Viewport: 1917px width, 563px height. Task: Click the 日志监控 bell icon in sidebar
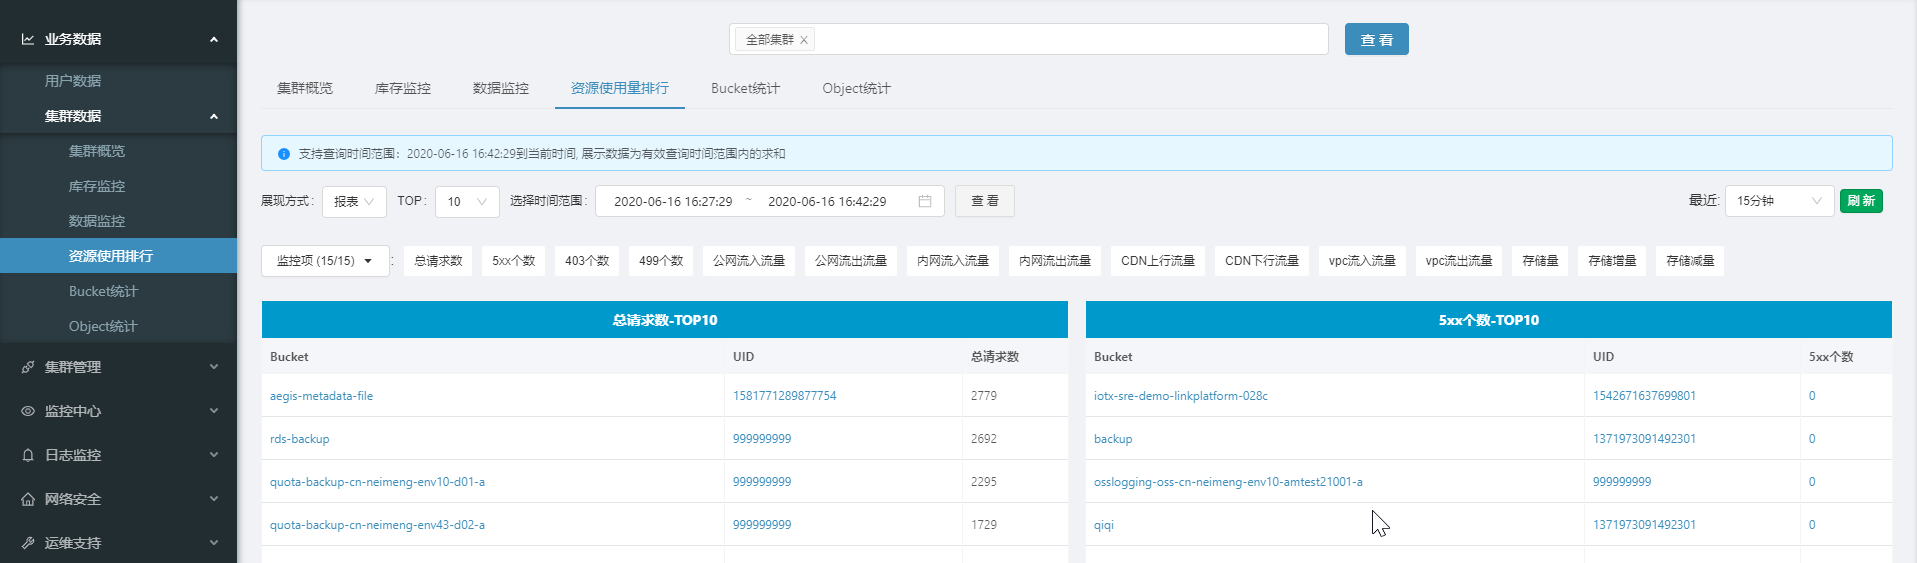(28, 455)
